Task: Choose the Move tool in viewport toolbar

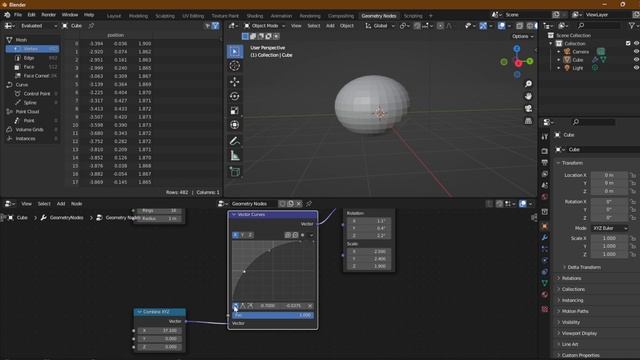Action: (x=235, y=82)
